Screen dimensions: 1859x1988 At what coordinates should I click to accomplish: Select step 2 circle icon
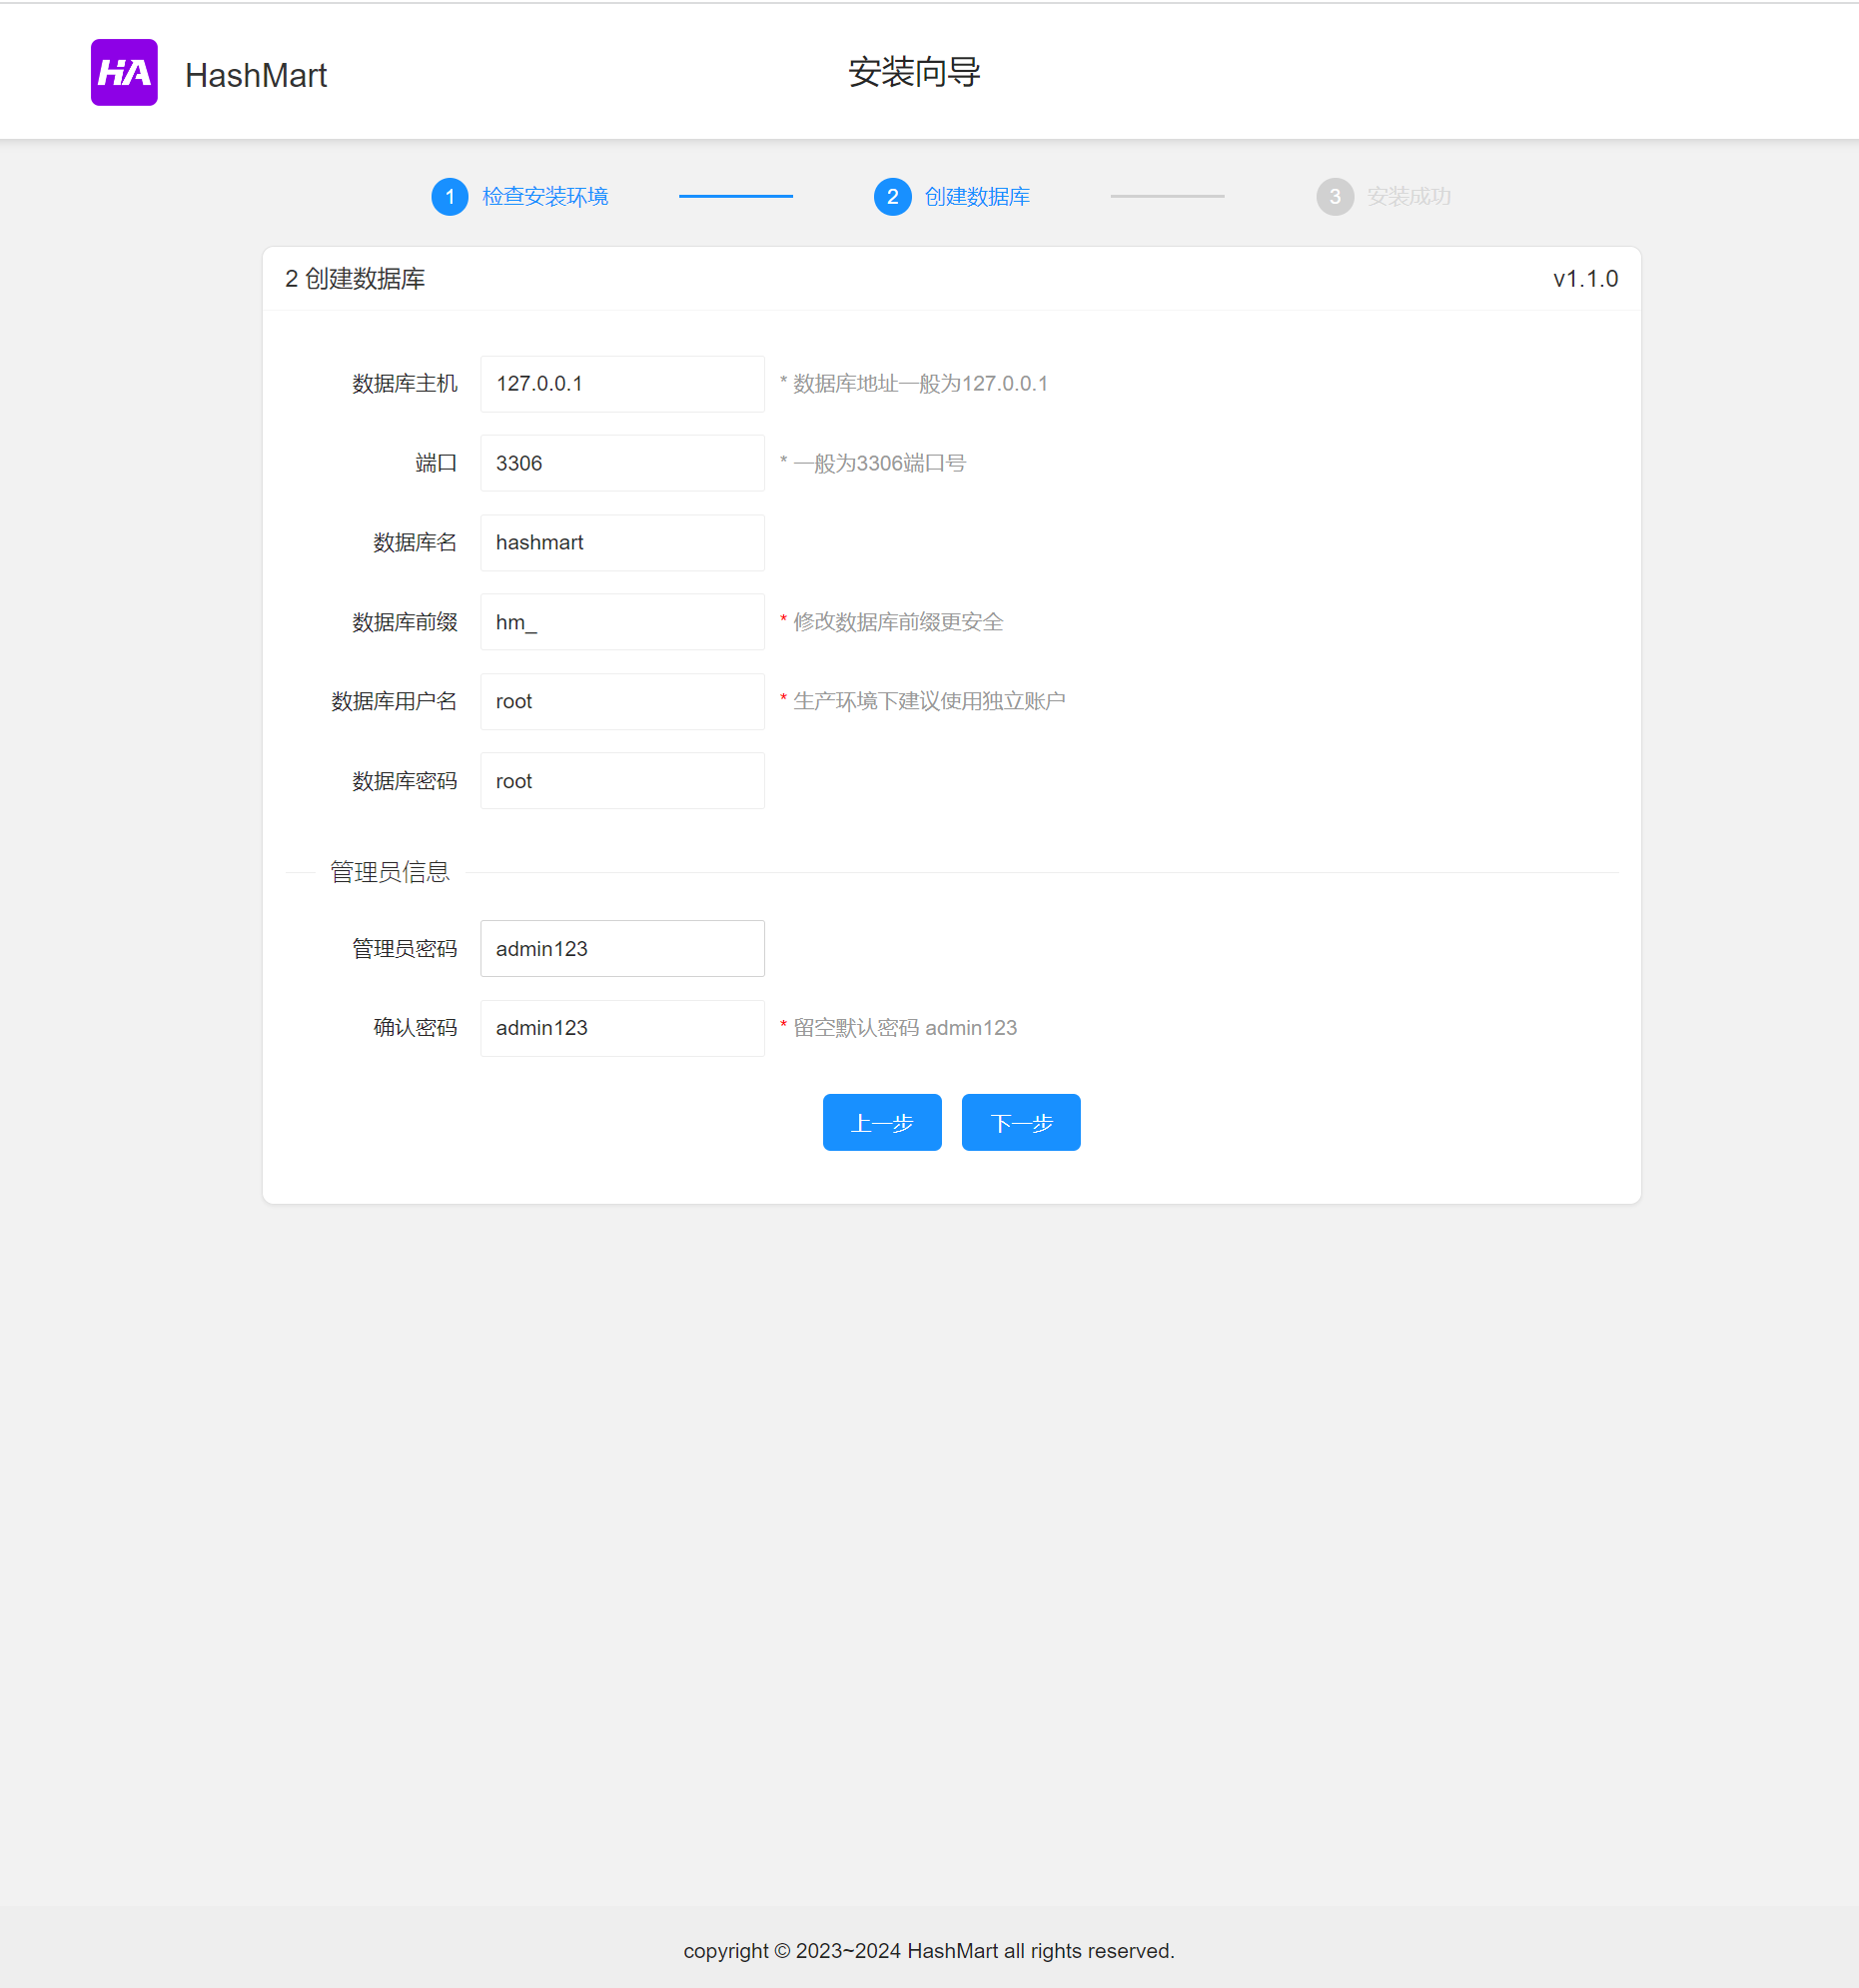pyautogui.click(x=893, y=197)
